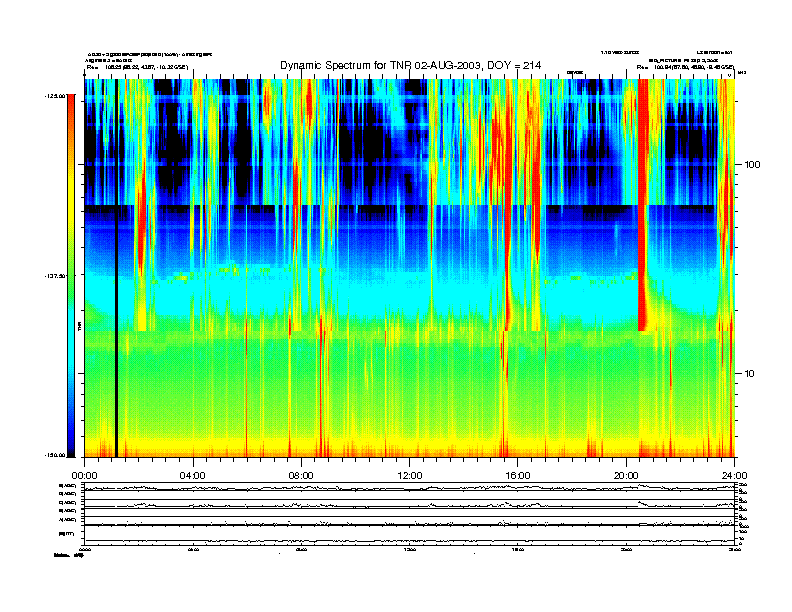Click the top line plot trace in the lower panel
The image size is (792, 612).
click(x=409, y=488)
